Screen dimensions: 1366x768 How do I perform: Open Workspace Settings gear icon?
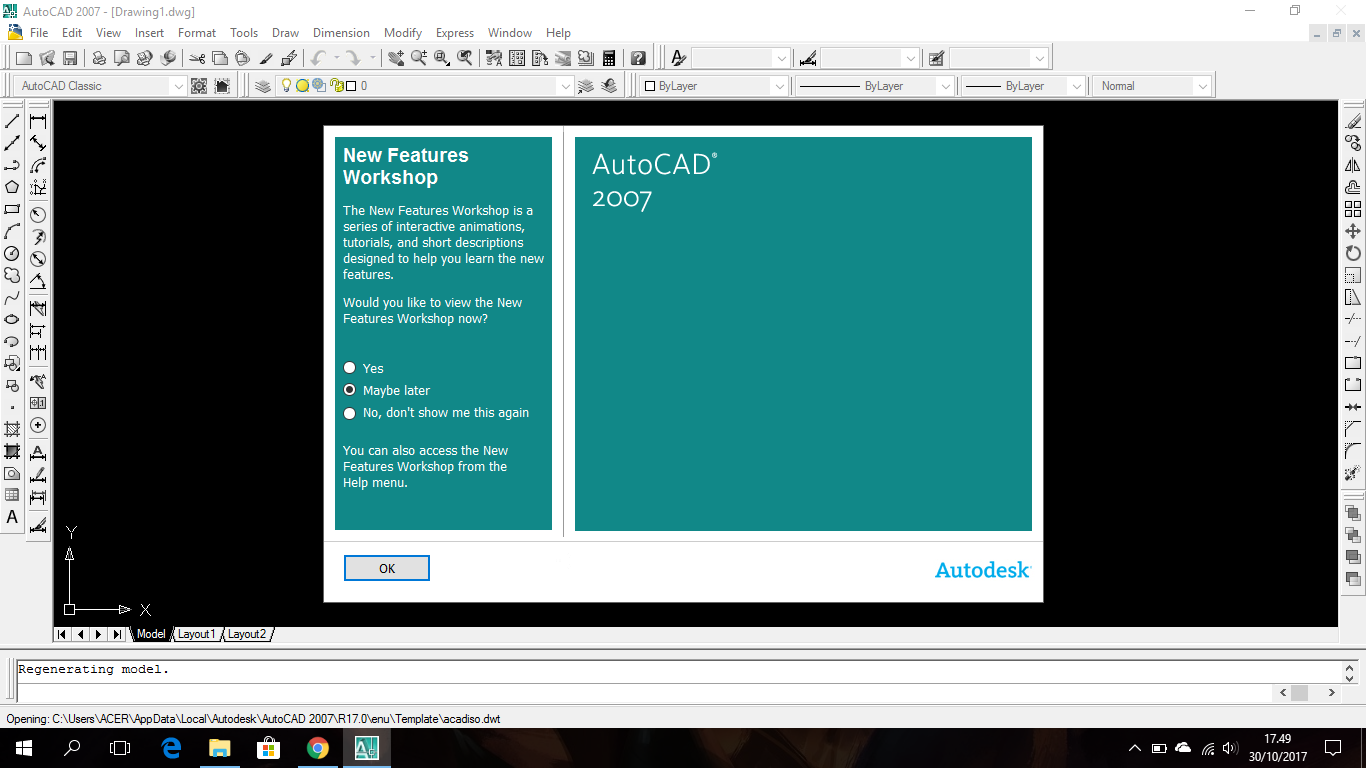pos(199,86)
